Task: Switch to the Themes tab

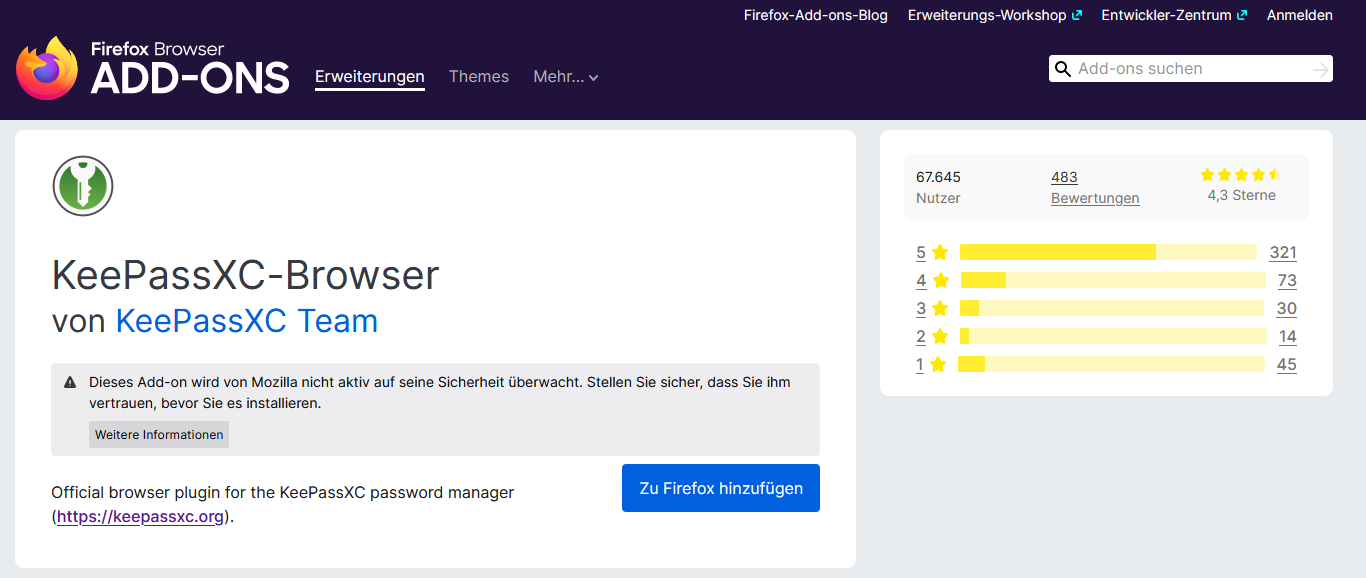Action: point(478,77)
